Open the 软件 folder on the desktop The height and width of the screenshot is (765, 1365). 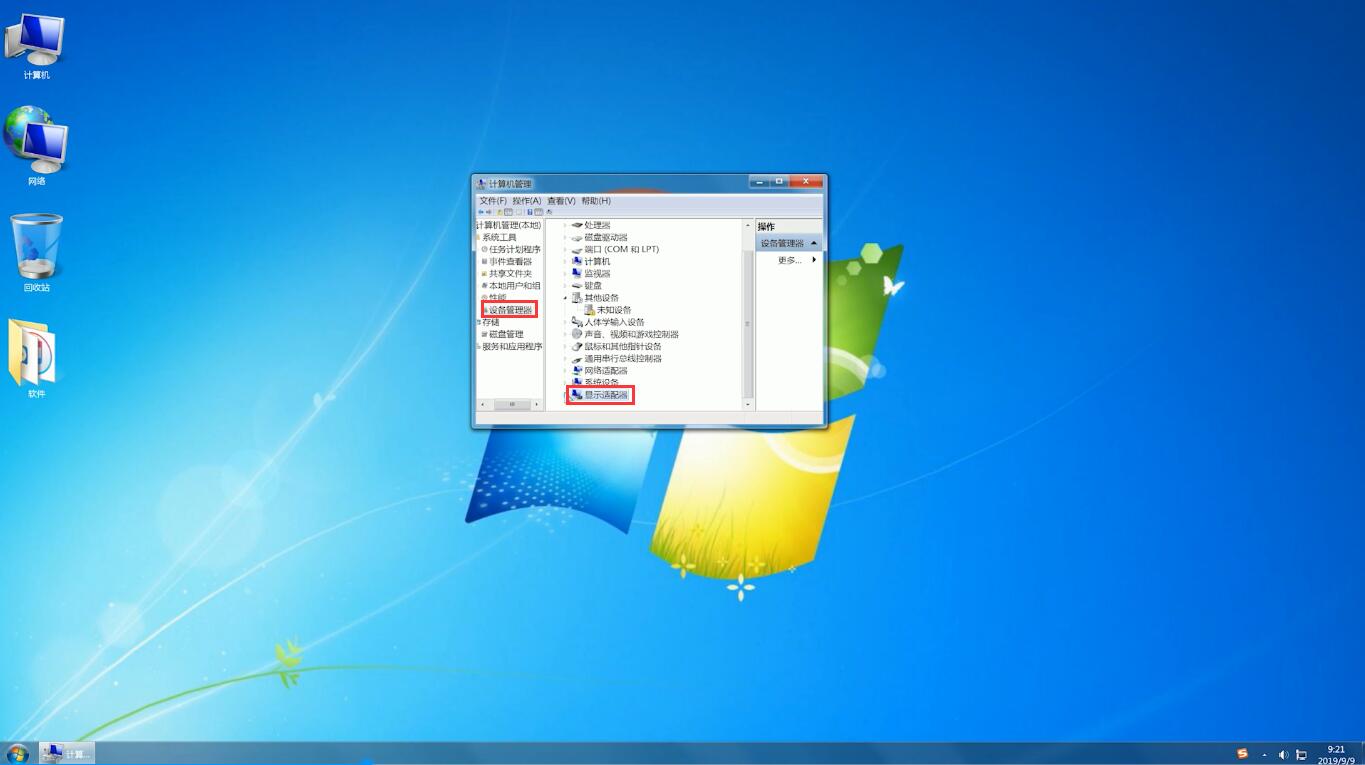point(36,359)
